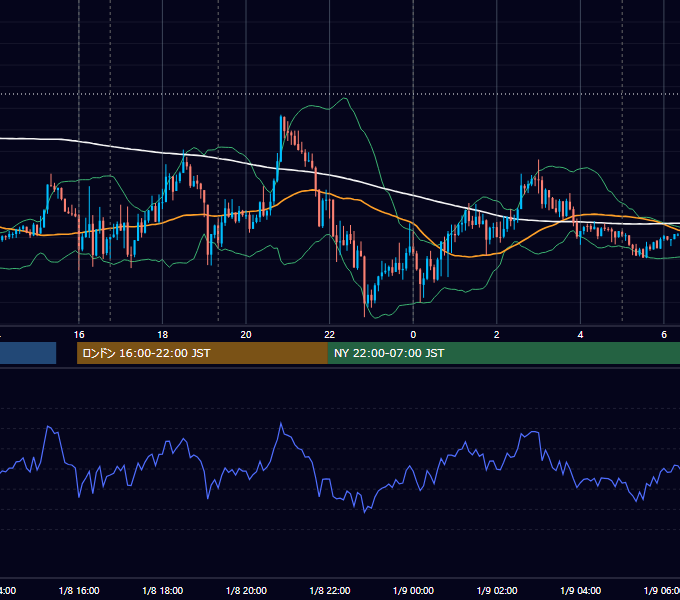
Task: Click the 1/8 20:00 label on bottom axis
Action: [246, 590]
